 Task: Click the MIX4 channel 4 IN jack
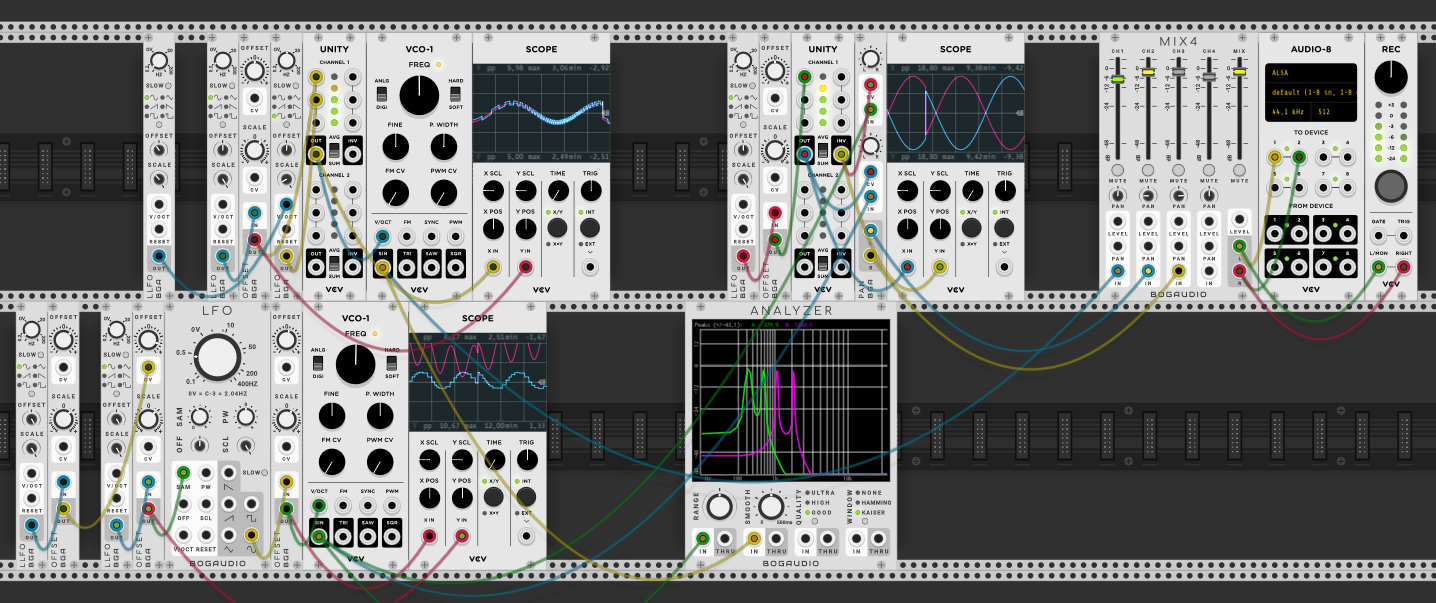pyautogui.click(x=1209, y=270)
